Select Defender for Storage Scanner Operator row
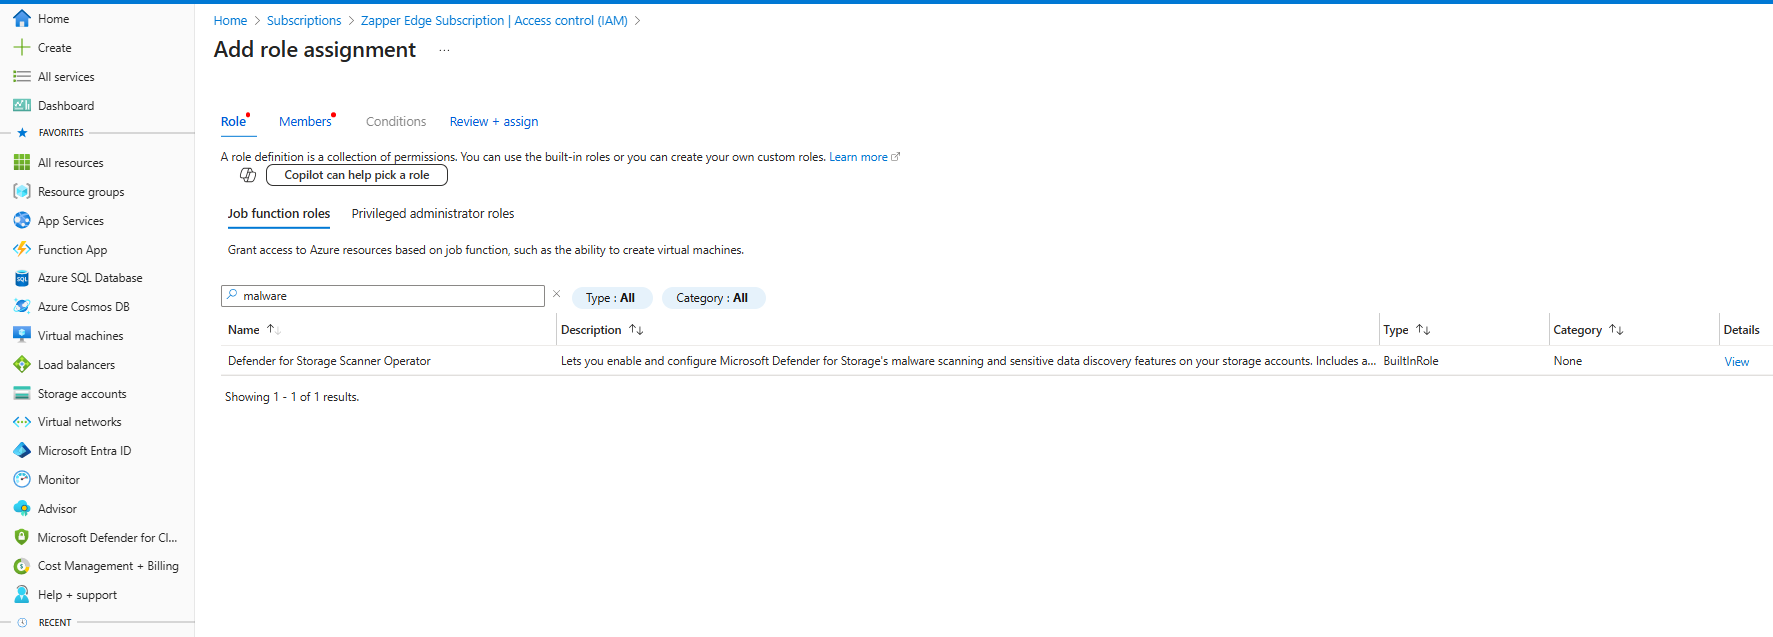This screenshot has height=637, width=1773. [x=996, y=361]
